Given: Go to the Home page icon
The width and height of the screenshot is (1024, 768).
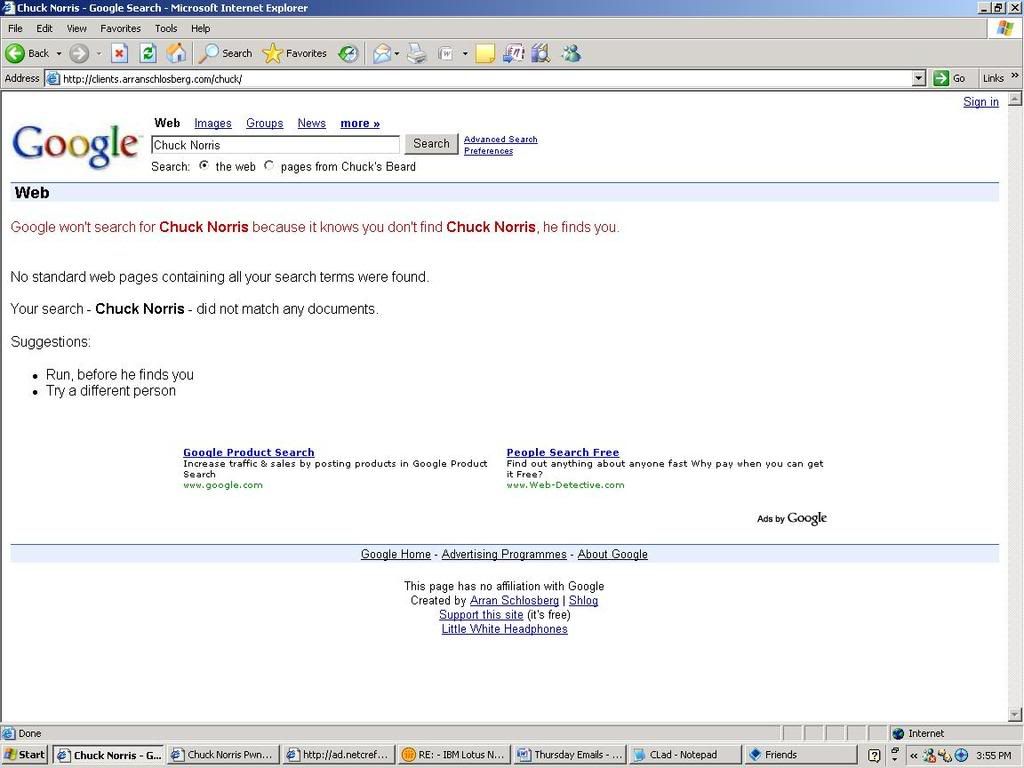Looking at the screenshot, I should tap(176, 54).
